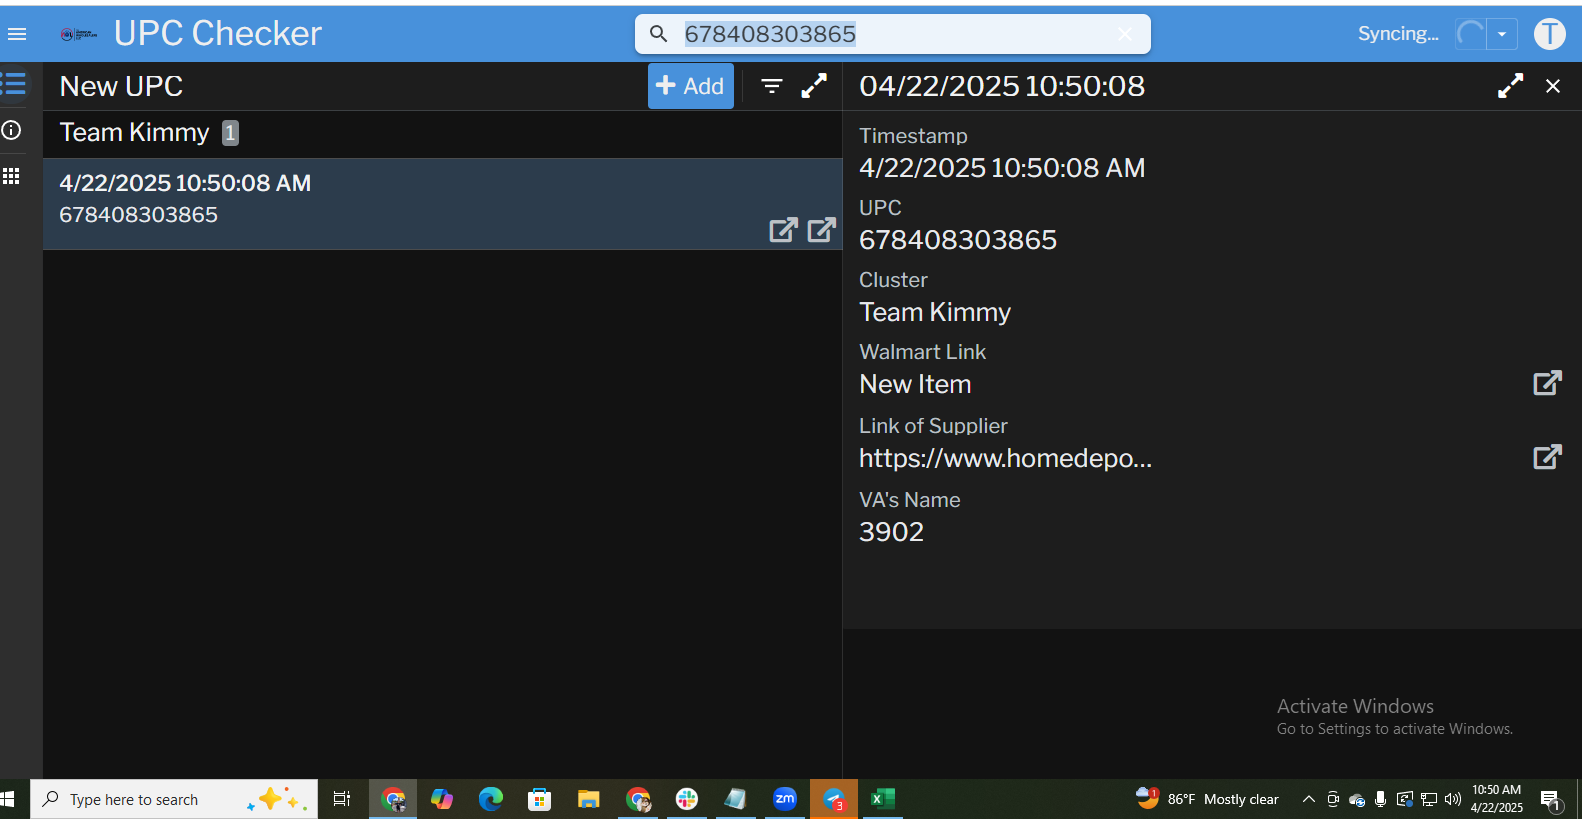
Task: Click the UPC search input field
Action: click(x=890, y=34)
